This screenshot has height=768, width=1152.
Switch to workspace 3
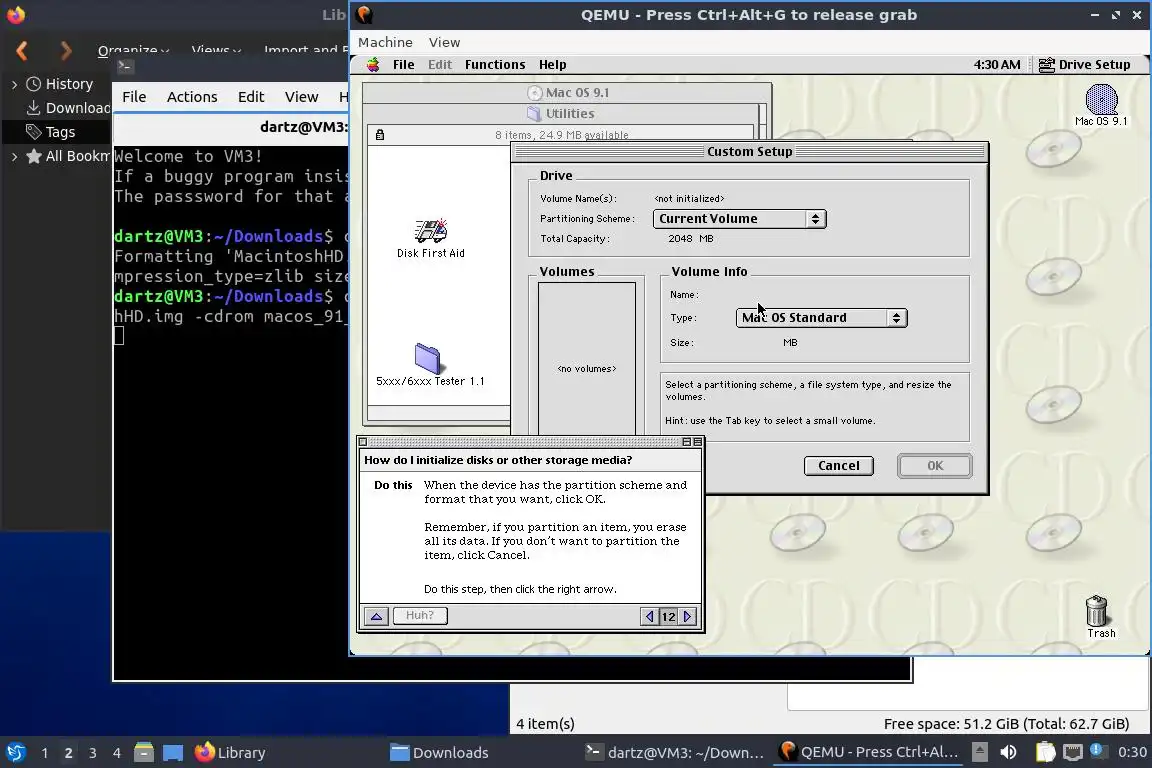tap(93, 753)
